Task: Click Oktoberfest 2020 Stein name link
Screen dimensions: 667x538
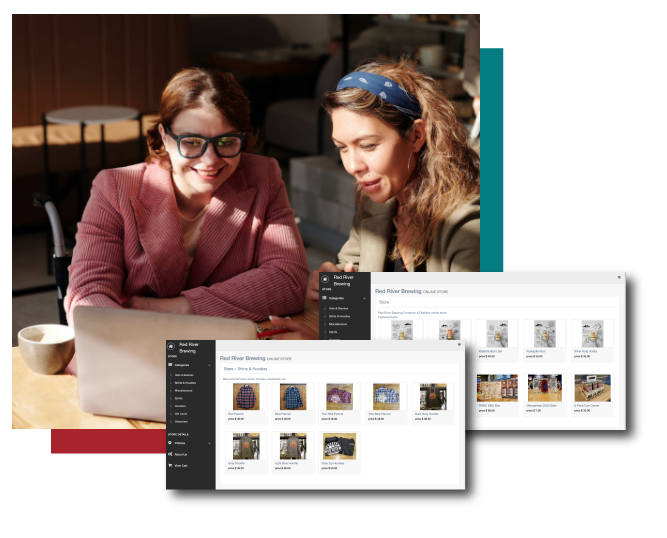Action: [541, 405]
